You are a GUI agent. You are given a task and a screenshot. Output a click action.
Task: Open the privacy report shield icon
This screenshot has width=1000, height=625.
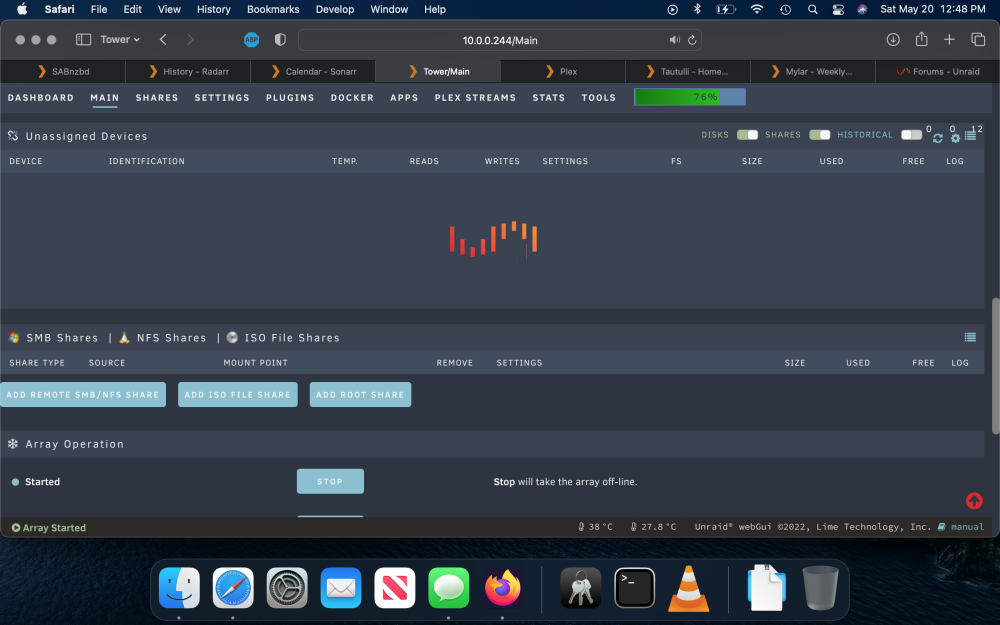coord(280,40)
